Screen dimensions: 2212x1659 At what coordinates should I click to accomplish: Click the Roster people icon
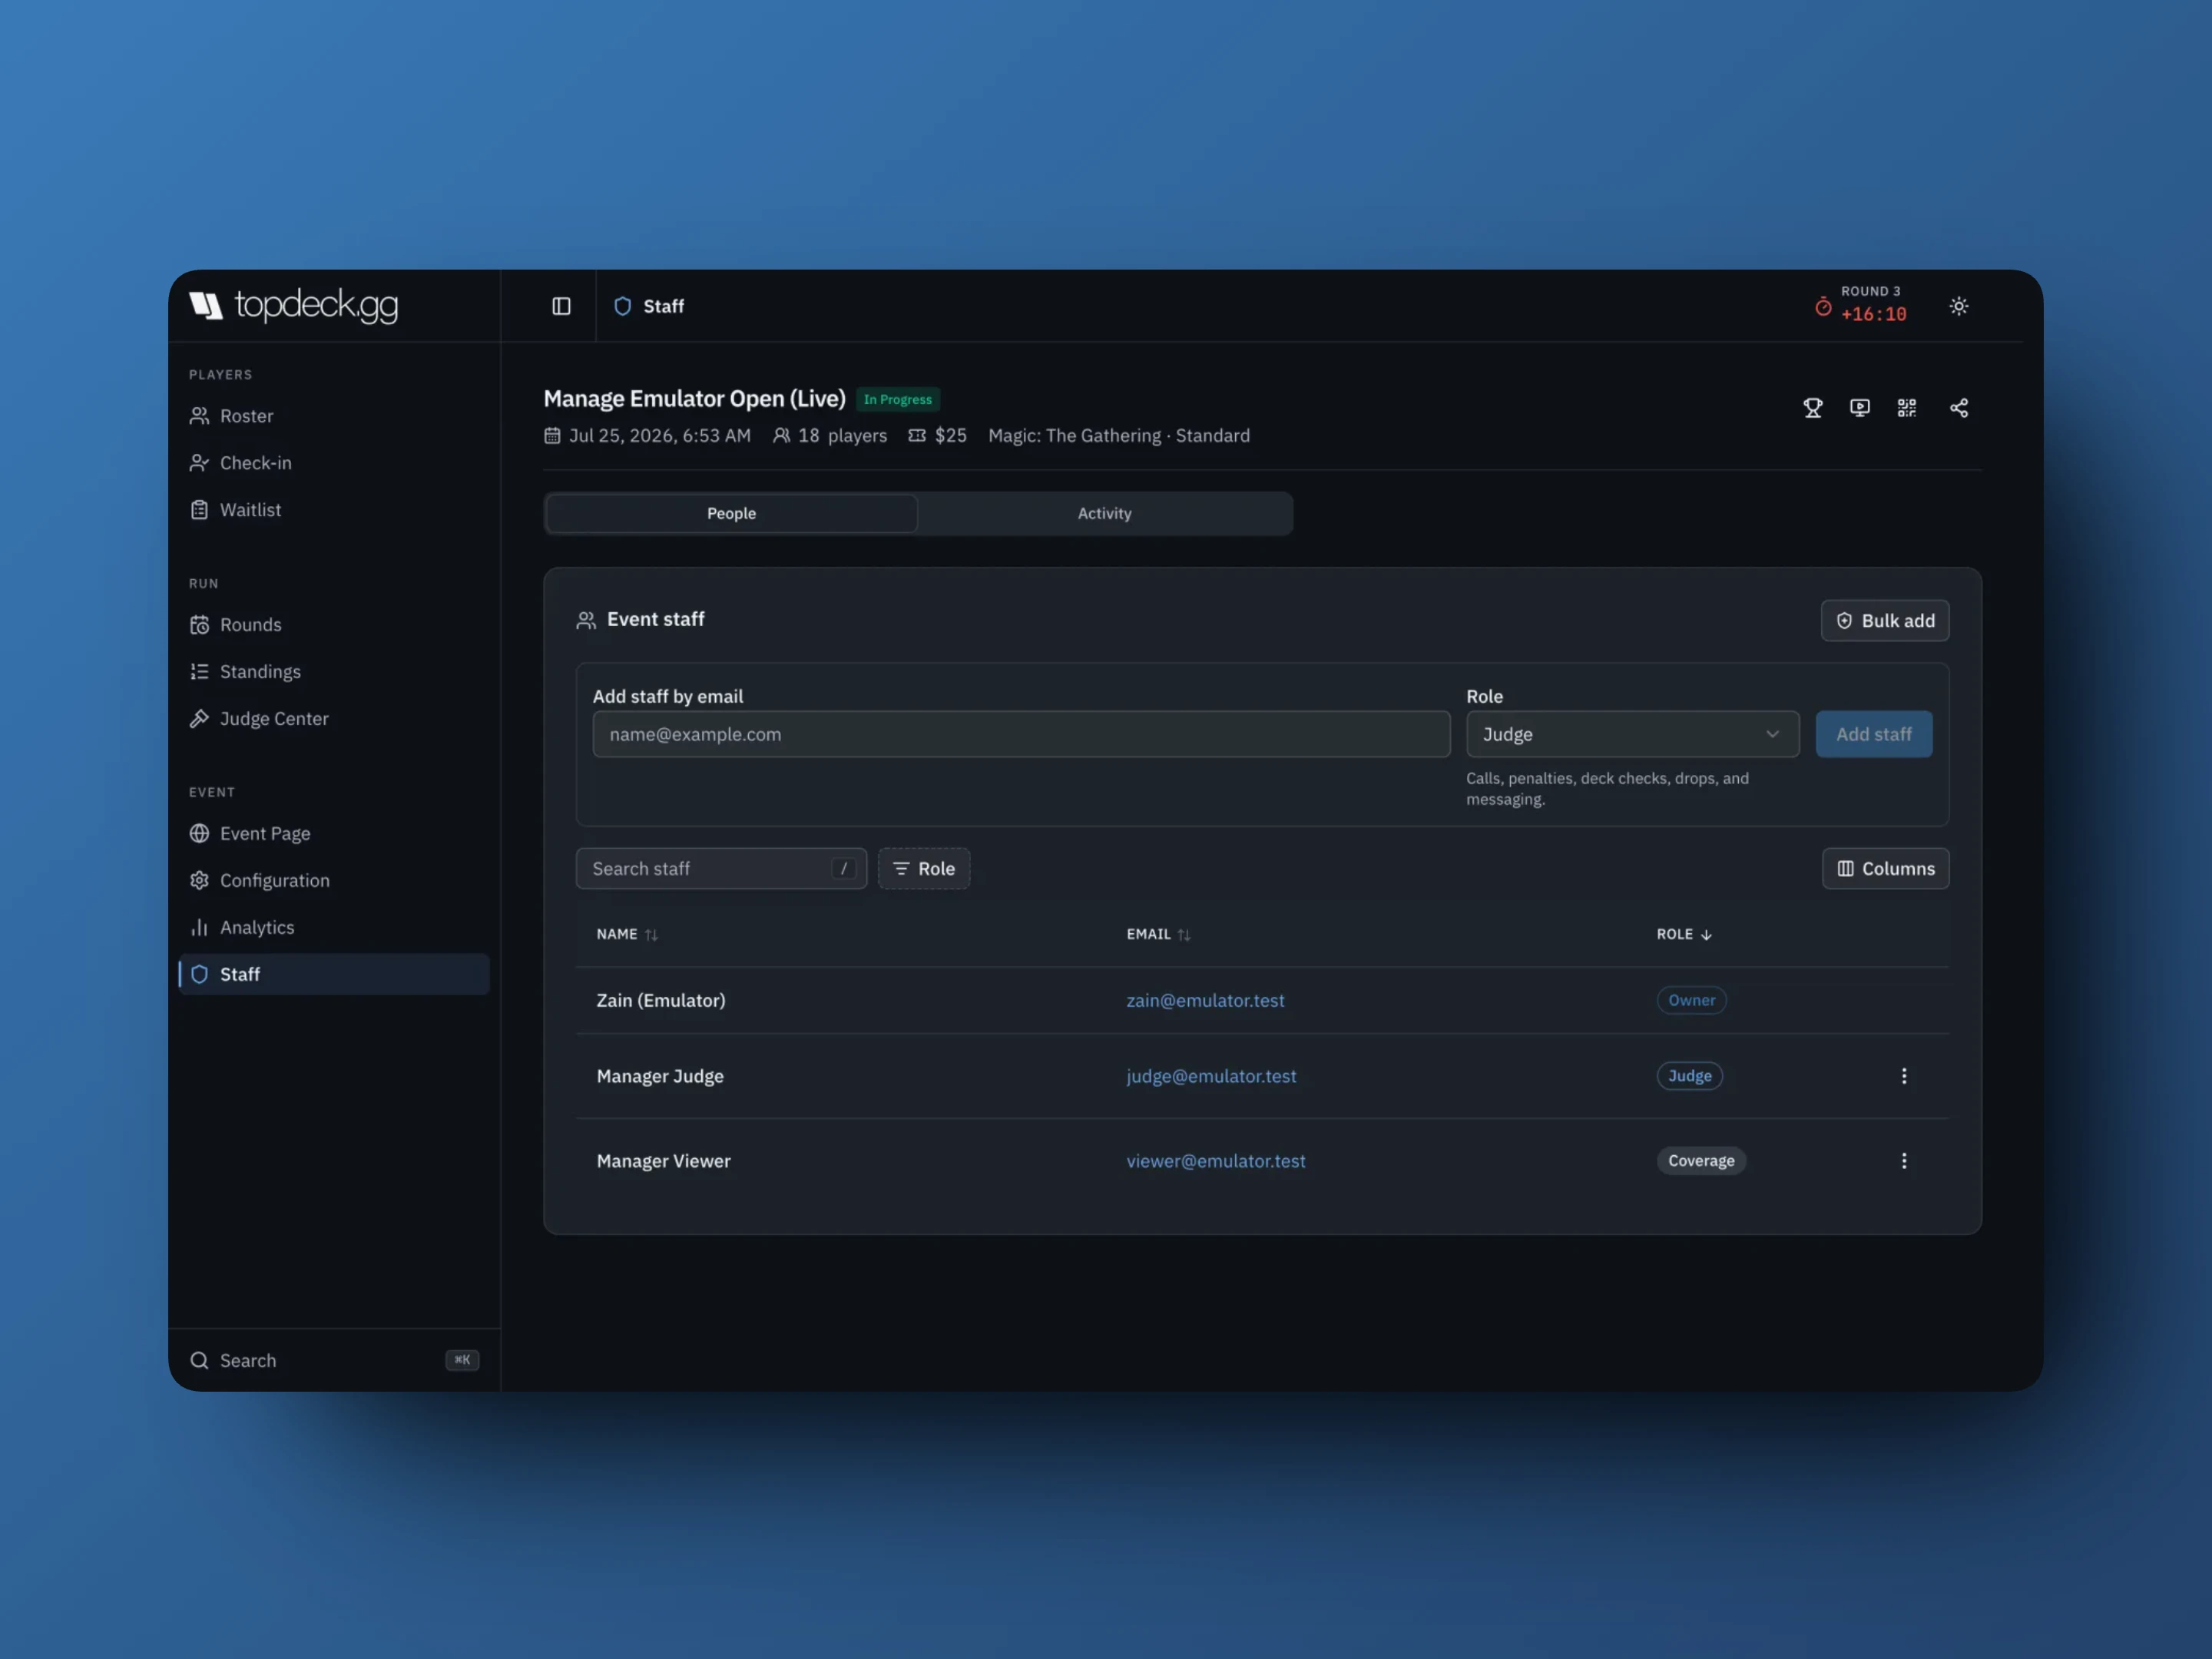199,416
